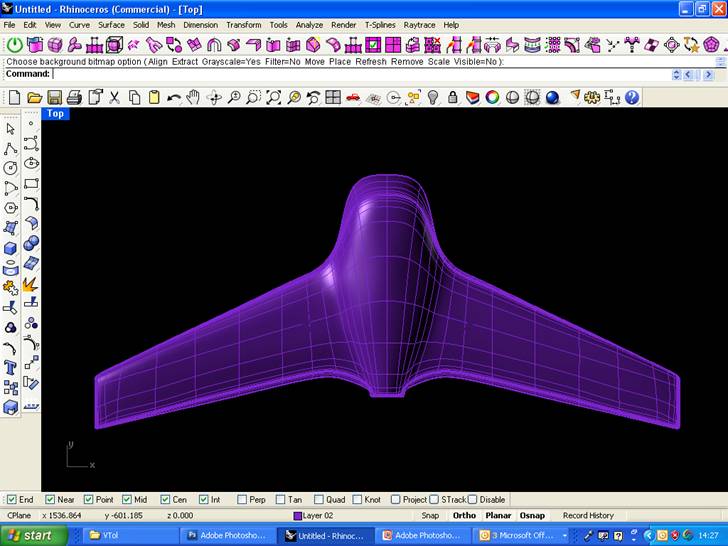Switch to VTol folder in taskbar
The image size is (728, 546).
[129, 535]
